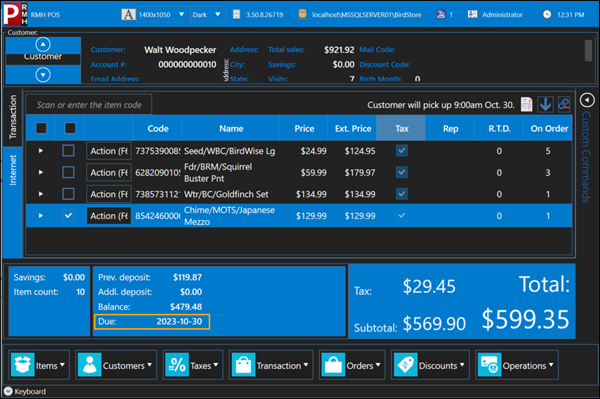Viewport: 600px width, 399px height.
Task: Click Action button for Goldfinch Set
Action: pos(109,194)
